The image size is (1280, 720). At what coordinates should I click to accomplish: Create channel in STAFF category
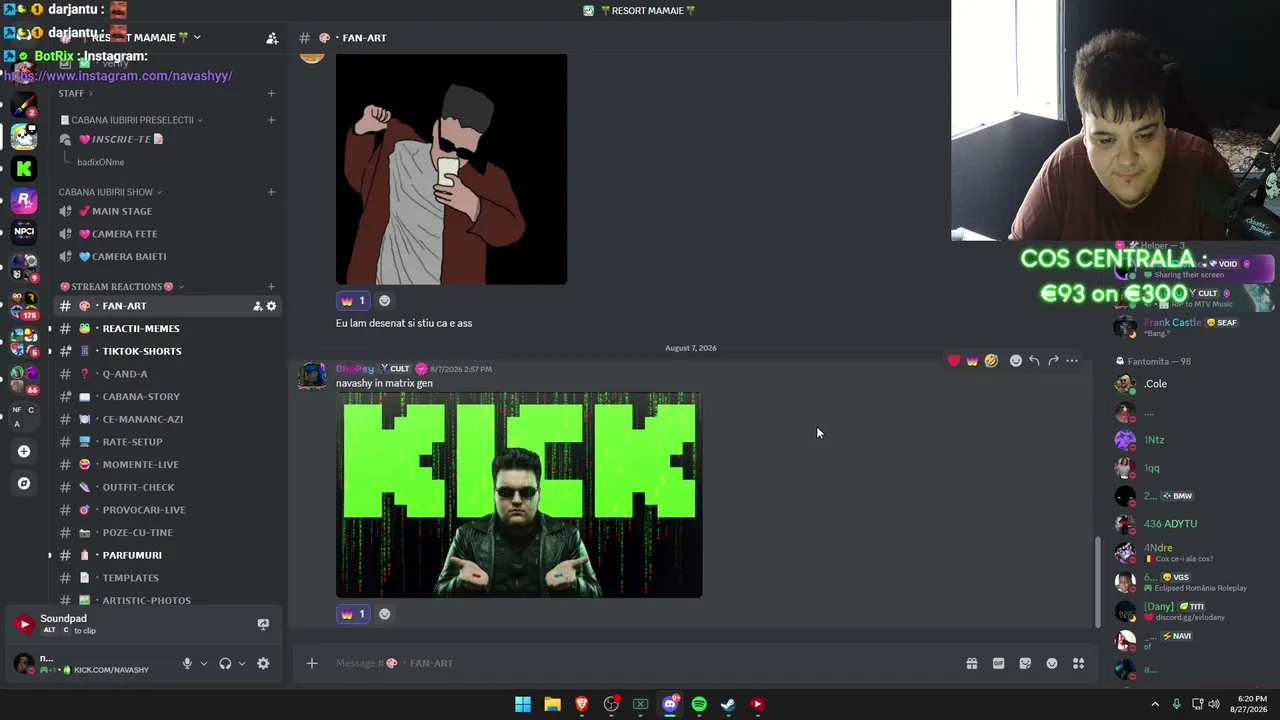pos(271,93)
